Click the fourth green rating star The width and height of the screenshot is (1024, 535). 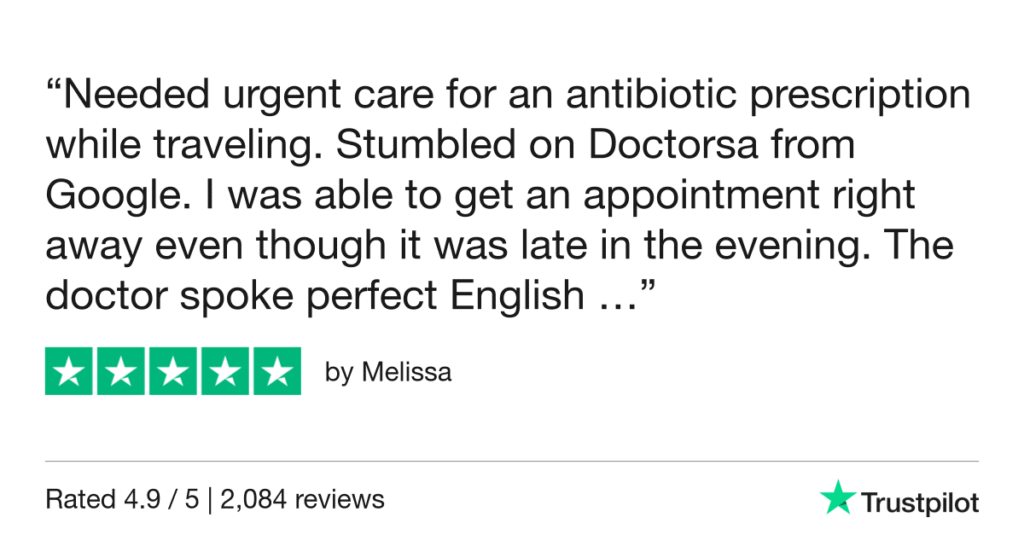pyautogui.click(x=224, y=371)
